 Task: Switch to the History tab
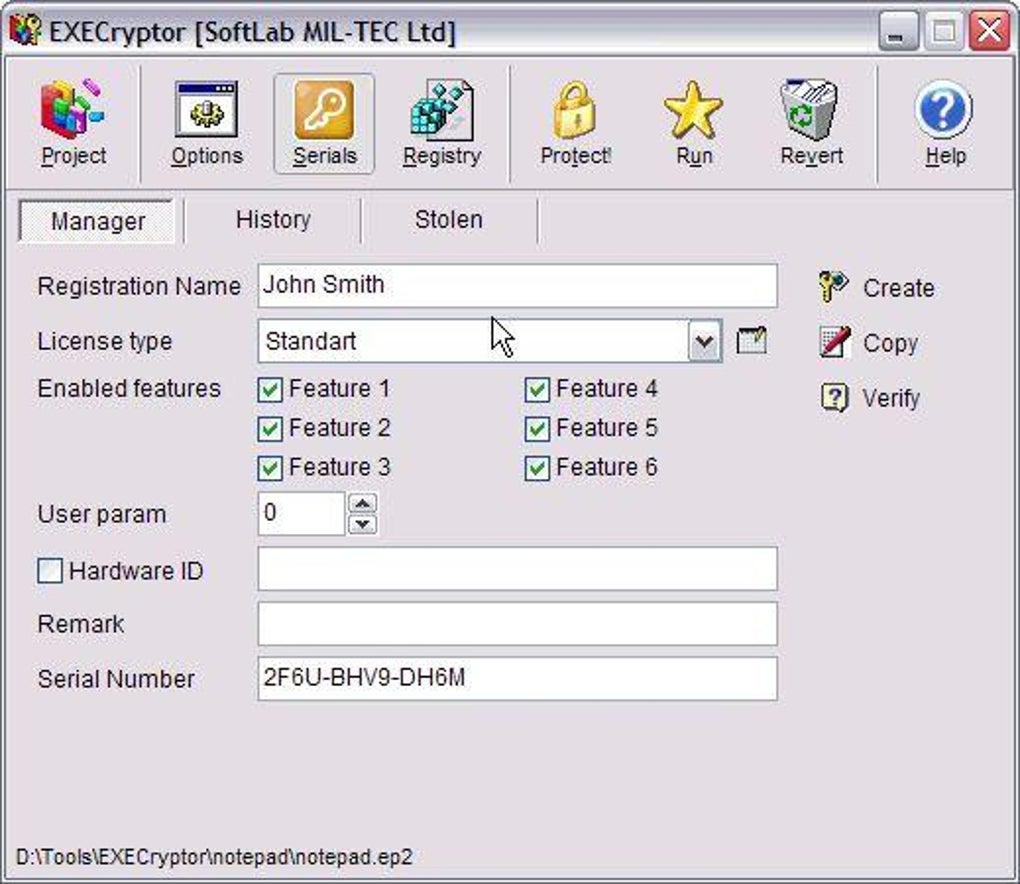coord(273,220)
